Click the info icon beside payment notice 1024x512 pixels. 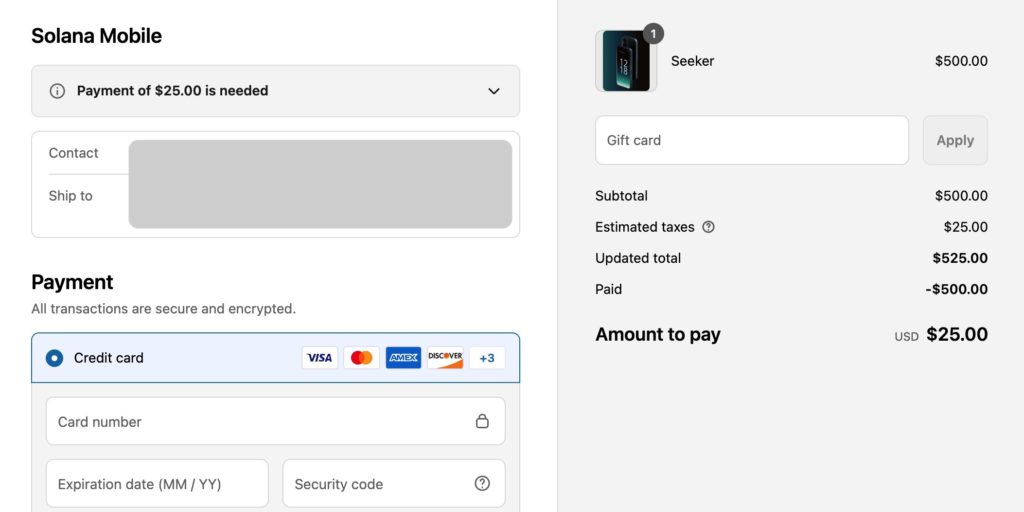click(57, 91)
